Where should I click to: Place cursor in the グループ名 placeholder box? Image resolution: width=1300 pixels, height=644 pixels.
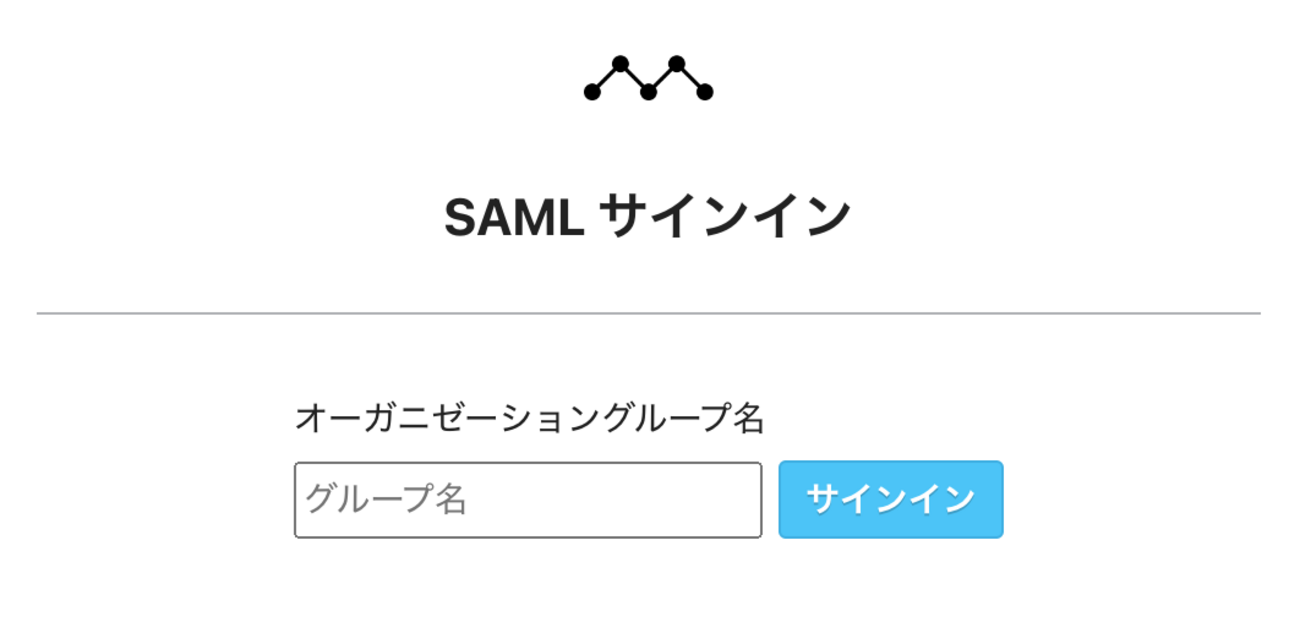[x=527, y=499]
